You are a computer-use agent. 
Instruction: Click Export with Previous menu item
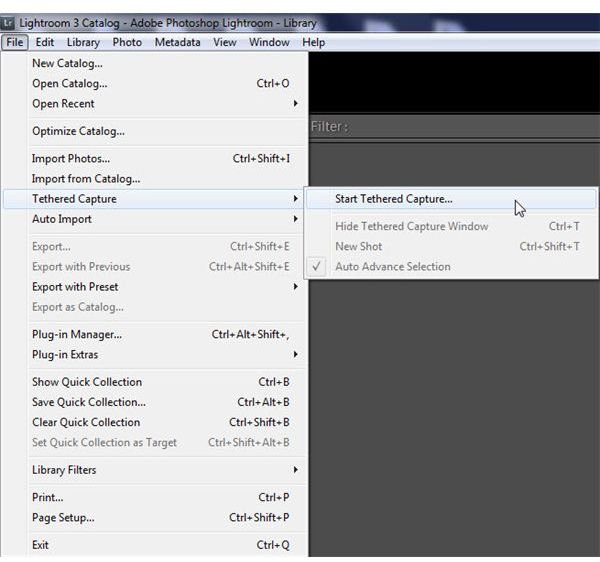155,267
